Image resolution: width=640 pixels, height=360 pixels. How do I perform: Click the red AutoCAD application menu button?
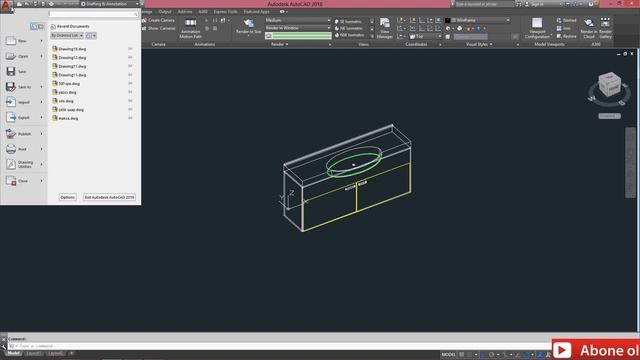click(6, 6)
